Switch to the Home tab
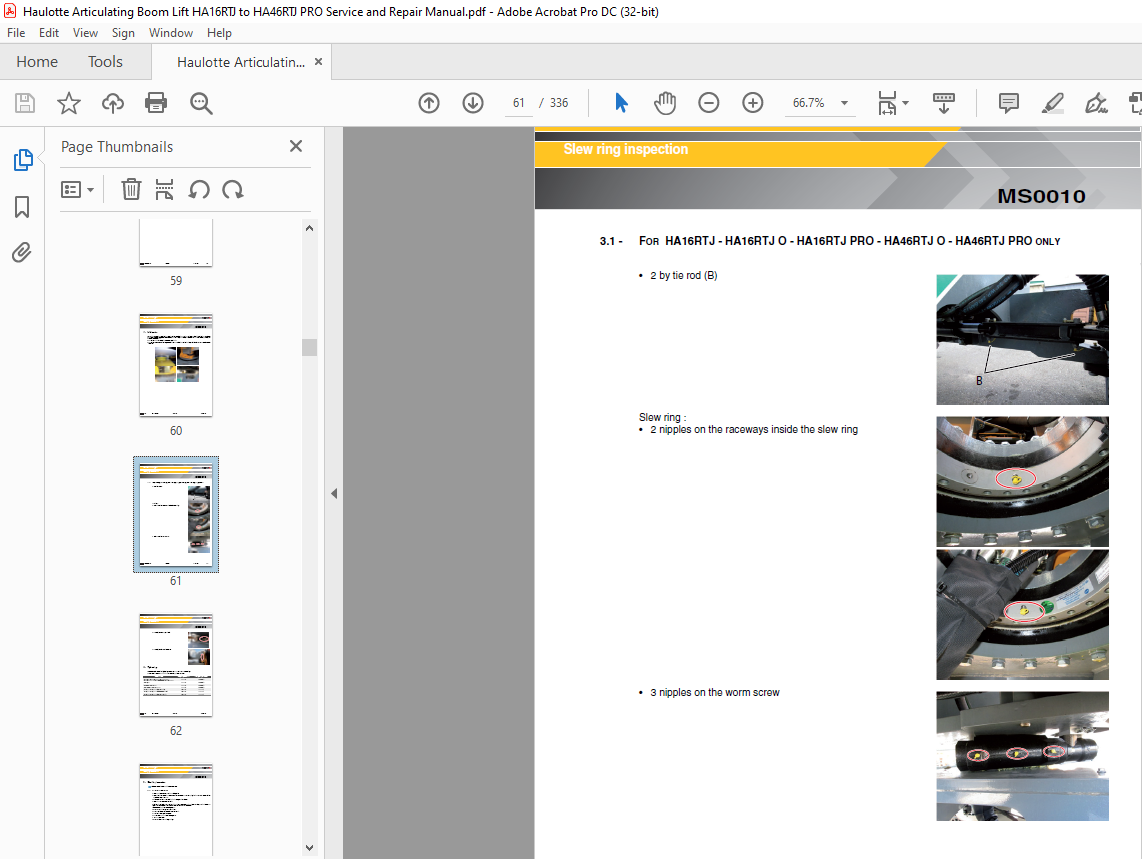1142x859 pixels. tap(37, 62)
